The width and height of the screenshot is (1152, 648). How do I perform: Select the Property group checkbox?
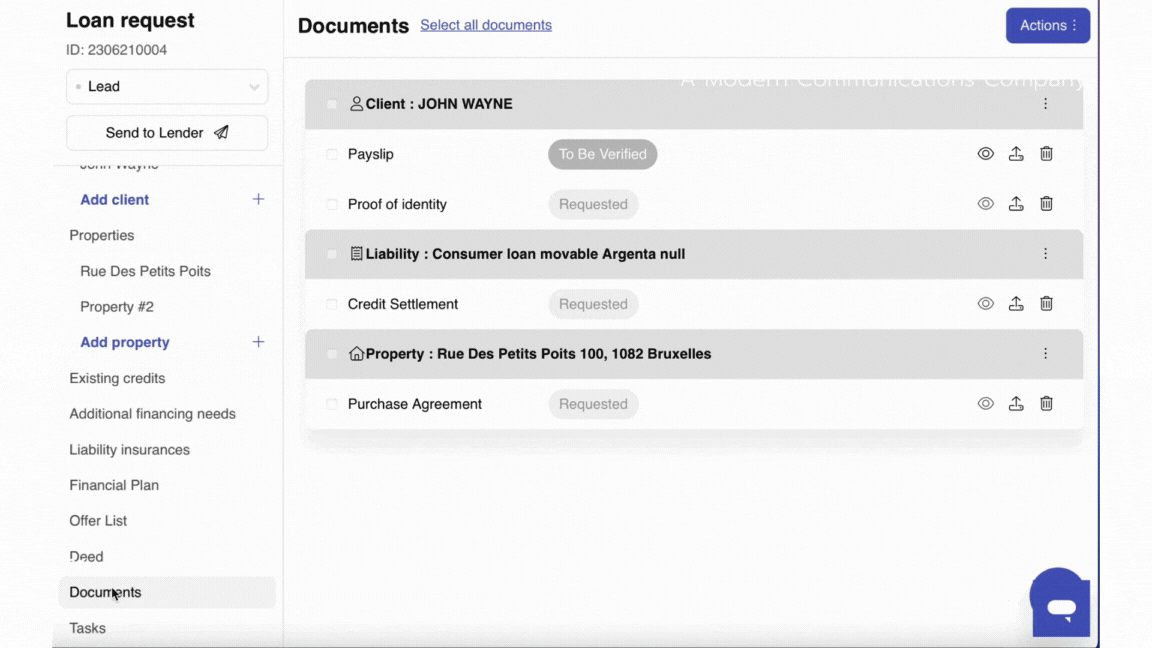[332, 354]
